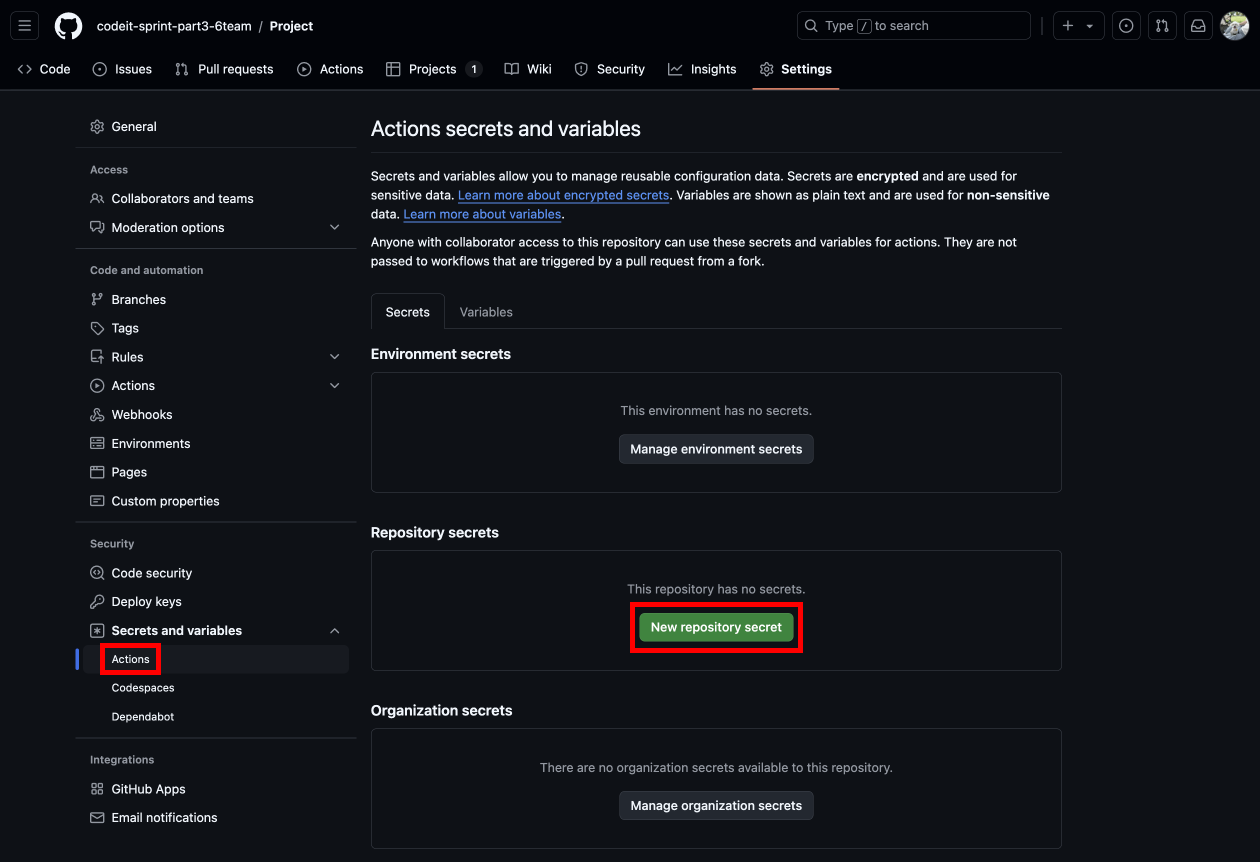The image size is (1260, 862).
Task: Open the pull requests shortcut icon in header
Action: (1161, 26)
